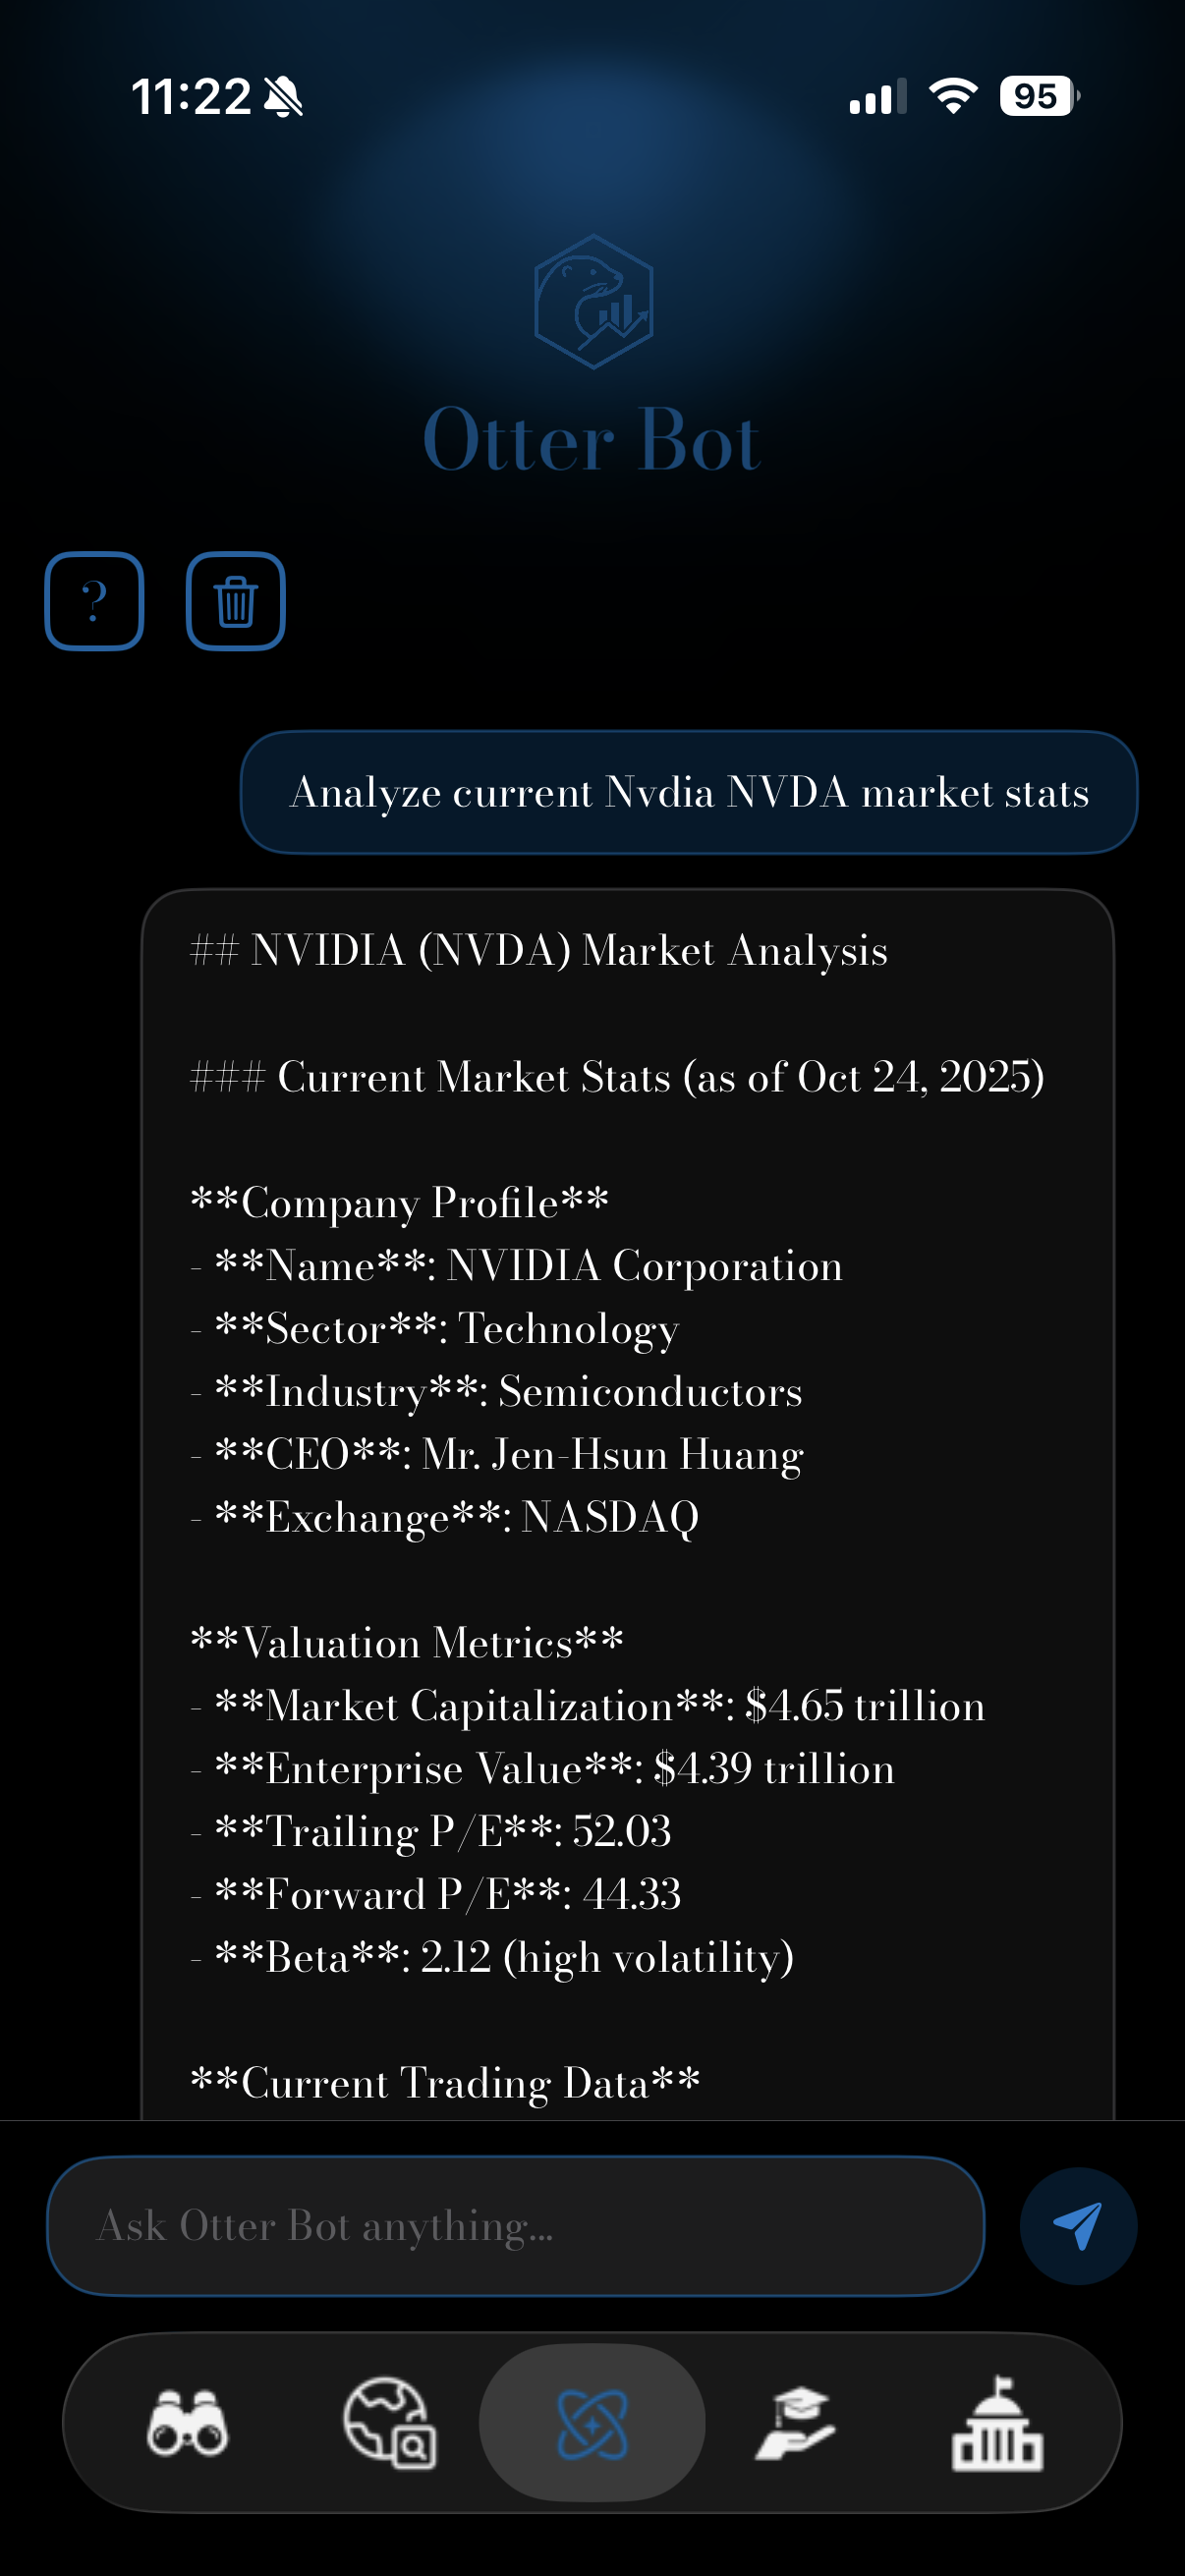The width and height of the screenshot is (1185, 2576).
Task: Tap the question mark help button
Action: 94,601
